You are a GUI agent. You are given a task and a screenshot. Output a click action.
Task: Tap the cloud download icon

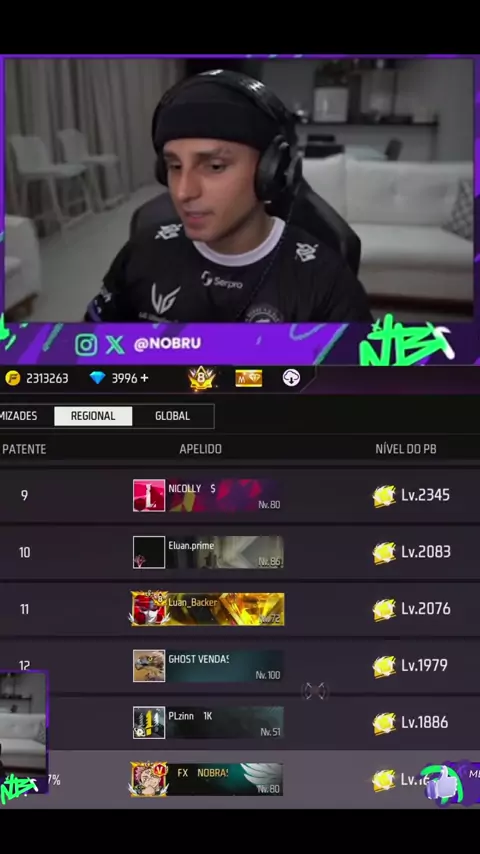[291, 378]
